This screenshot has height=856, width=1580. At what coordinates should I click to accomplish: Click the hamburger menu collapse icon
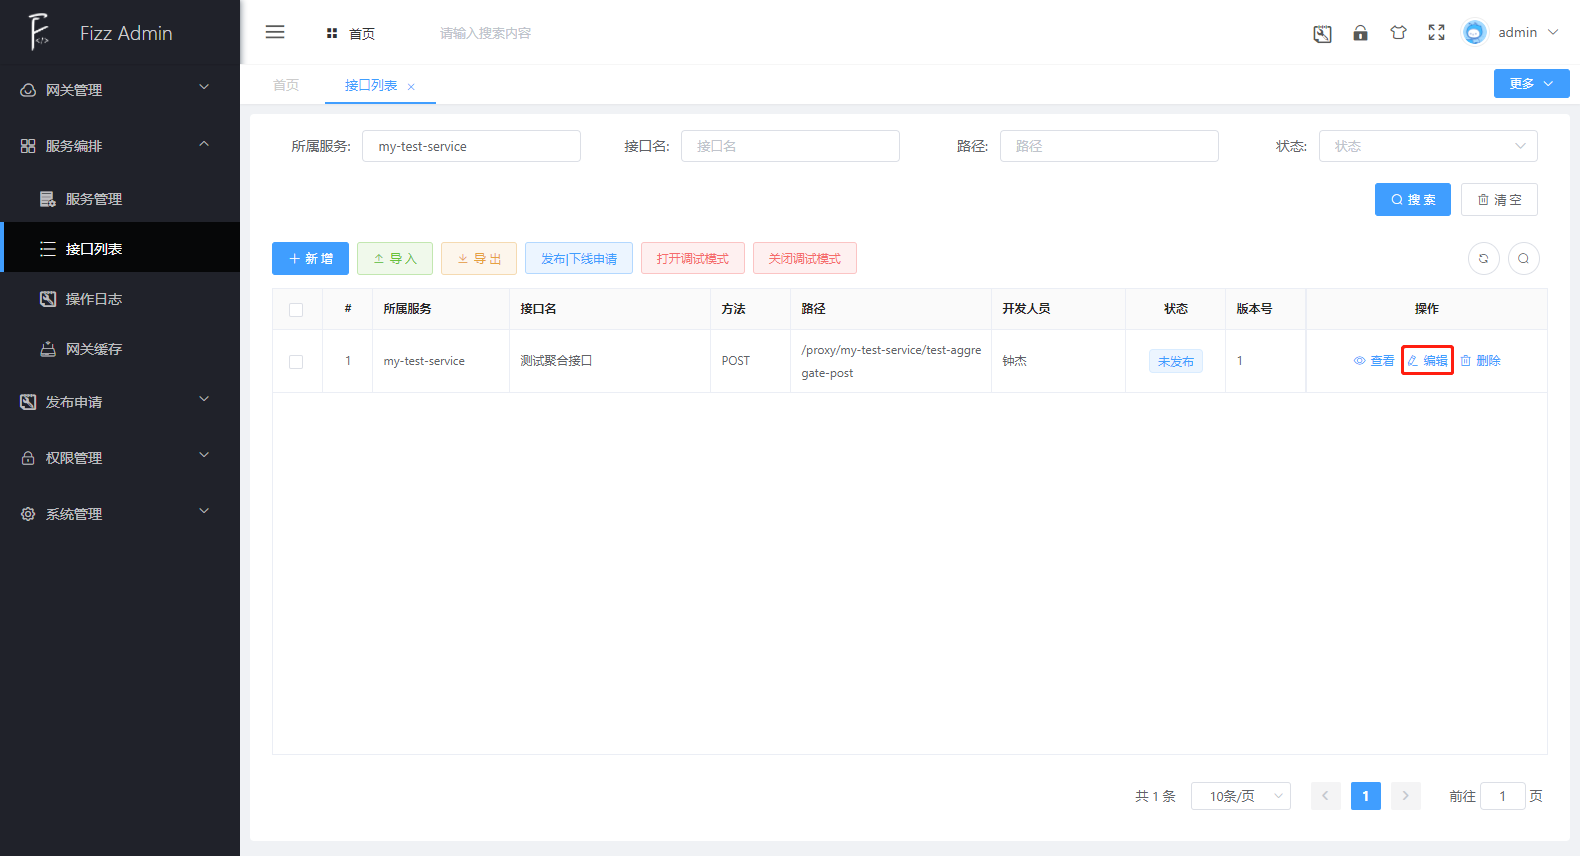coord(275,32)
